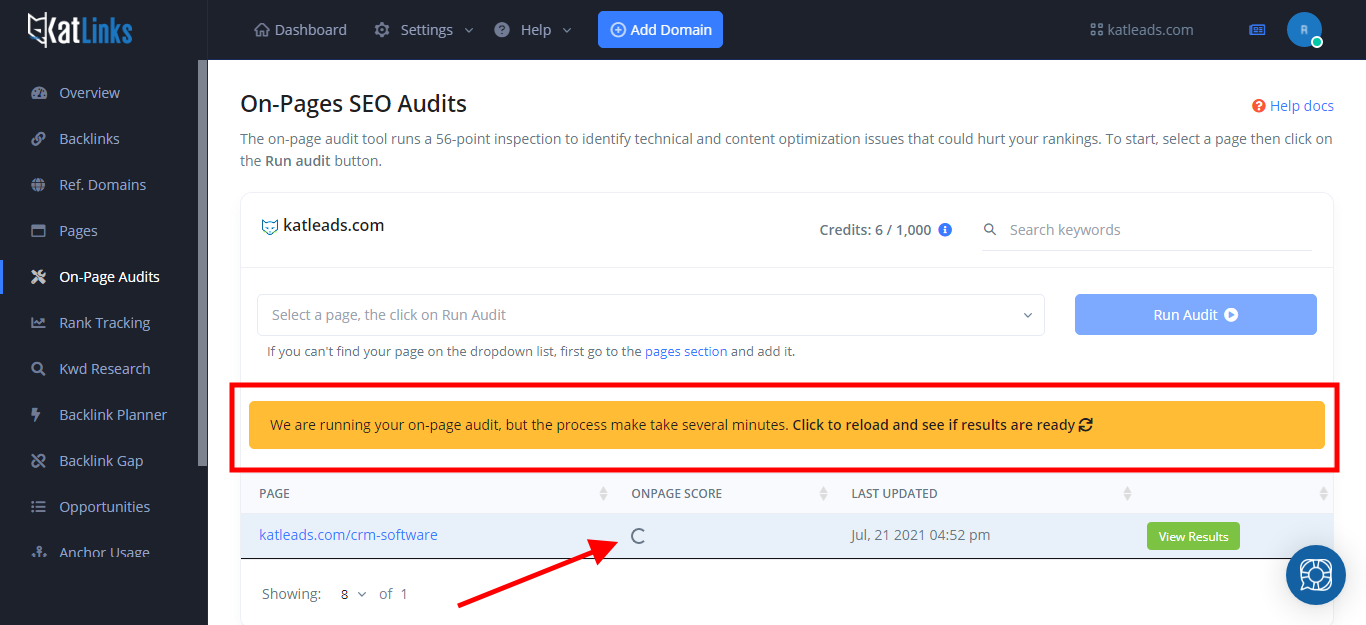Image resolution: width=1366 pixels, height=625 pixels.
Task: Select Pages in the sidebar
Action: pyautogui.click(x=78, y=231)
